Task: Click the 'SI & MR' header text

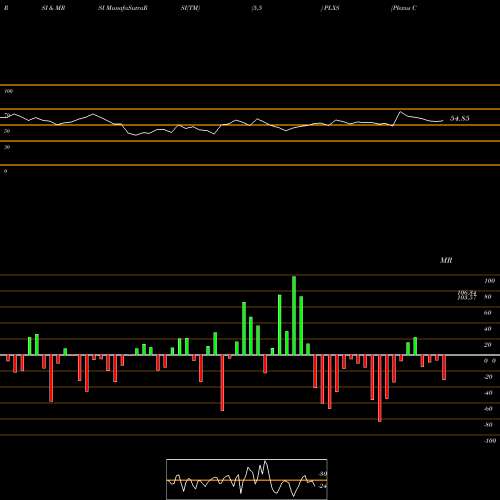Action: (53, 8)
